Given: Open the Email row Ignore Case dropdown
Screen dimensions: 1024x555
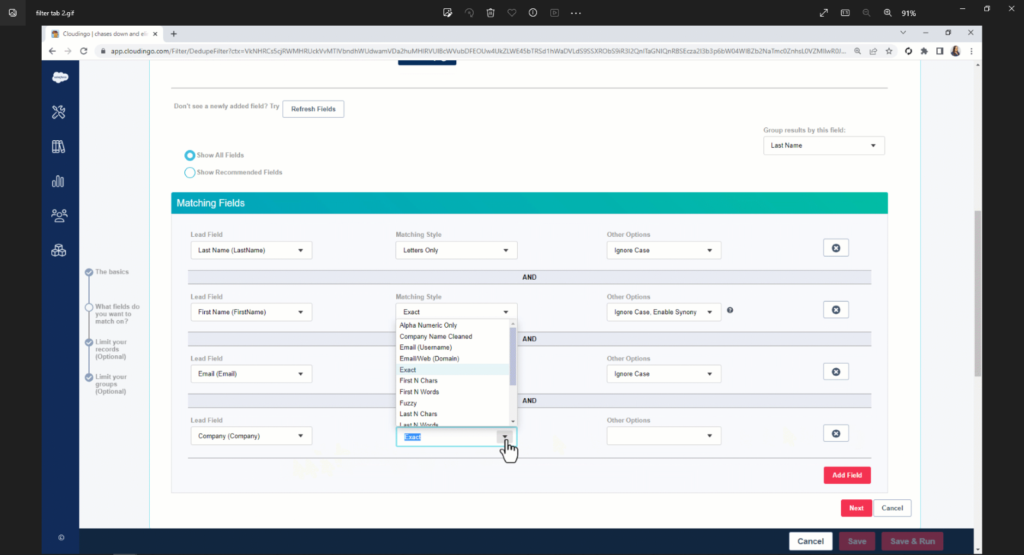Looking at the screenshot, I should coord(664,374).
